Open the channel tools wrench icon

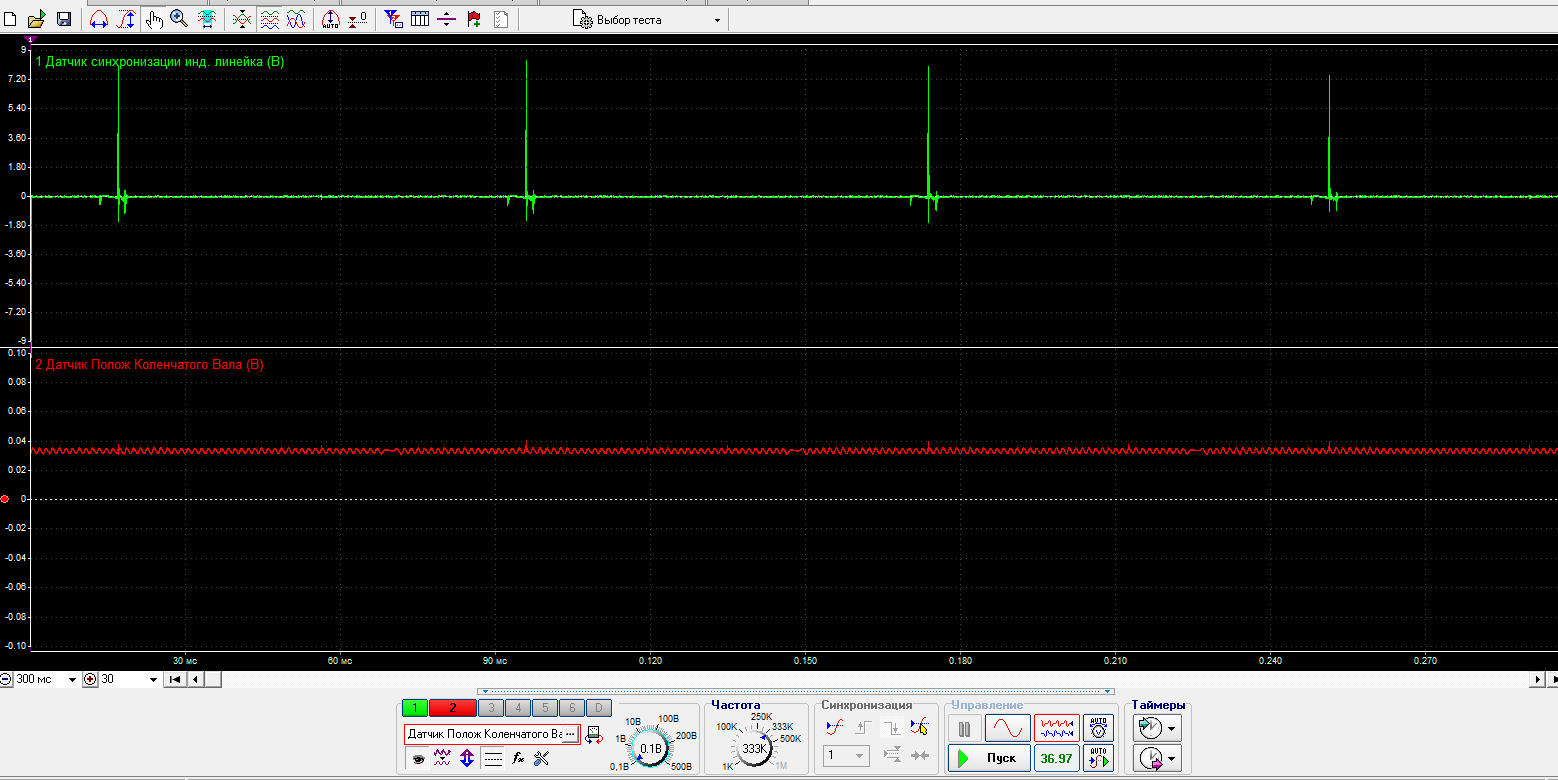click(541, 758)
